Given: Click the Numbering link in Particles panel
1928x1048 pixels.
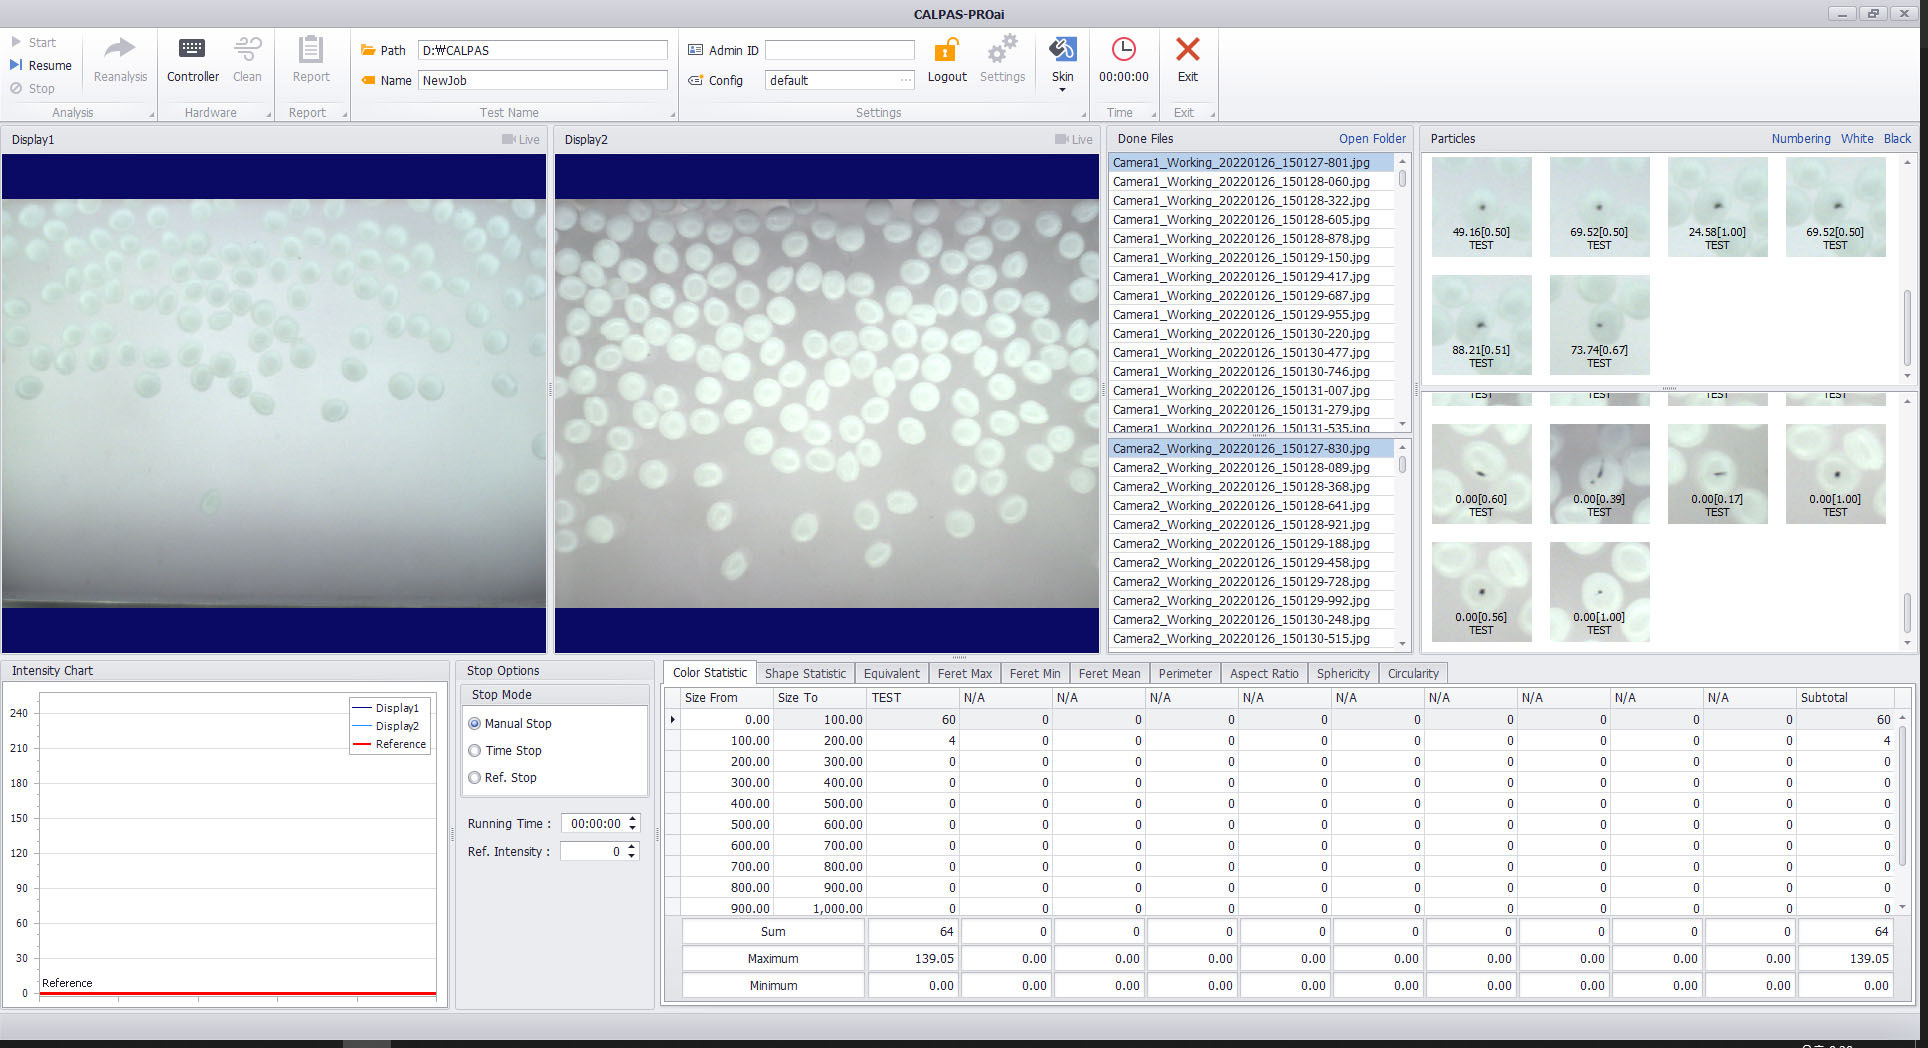Looking at the screenshot, I should coord(1800,139).
